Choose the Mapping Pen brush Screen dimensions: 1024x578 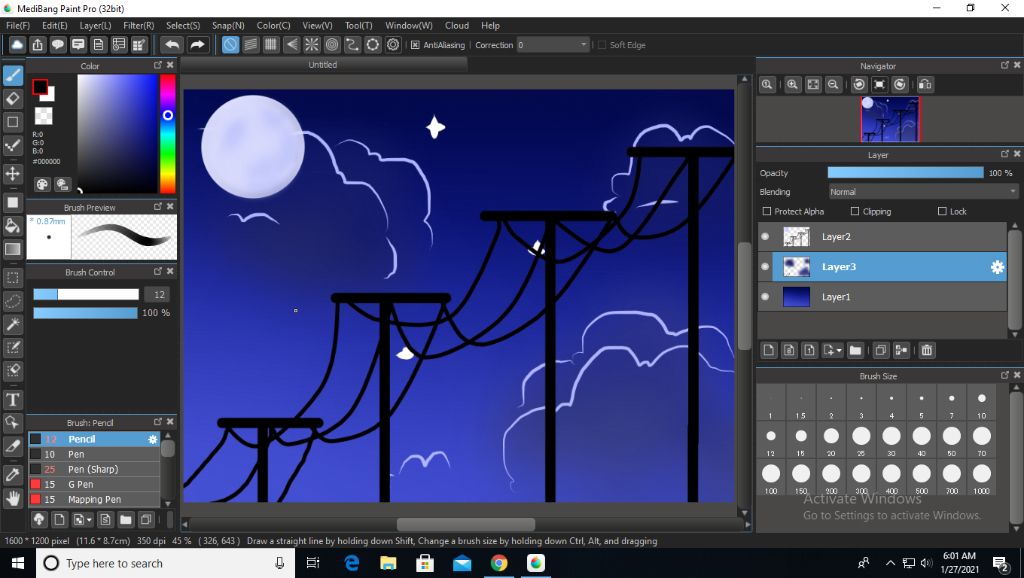[x=94, y=500]
